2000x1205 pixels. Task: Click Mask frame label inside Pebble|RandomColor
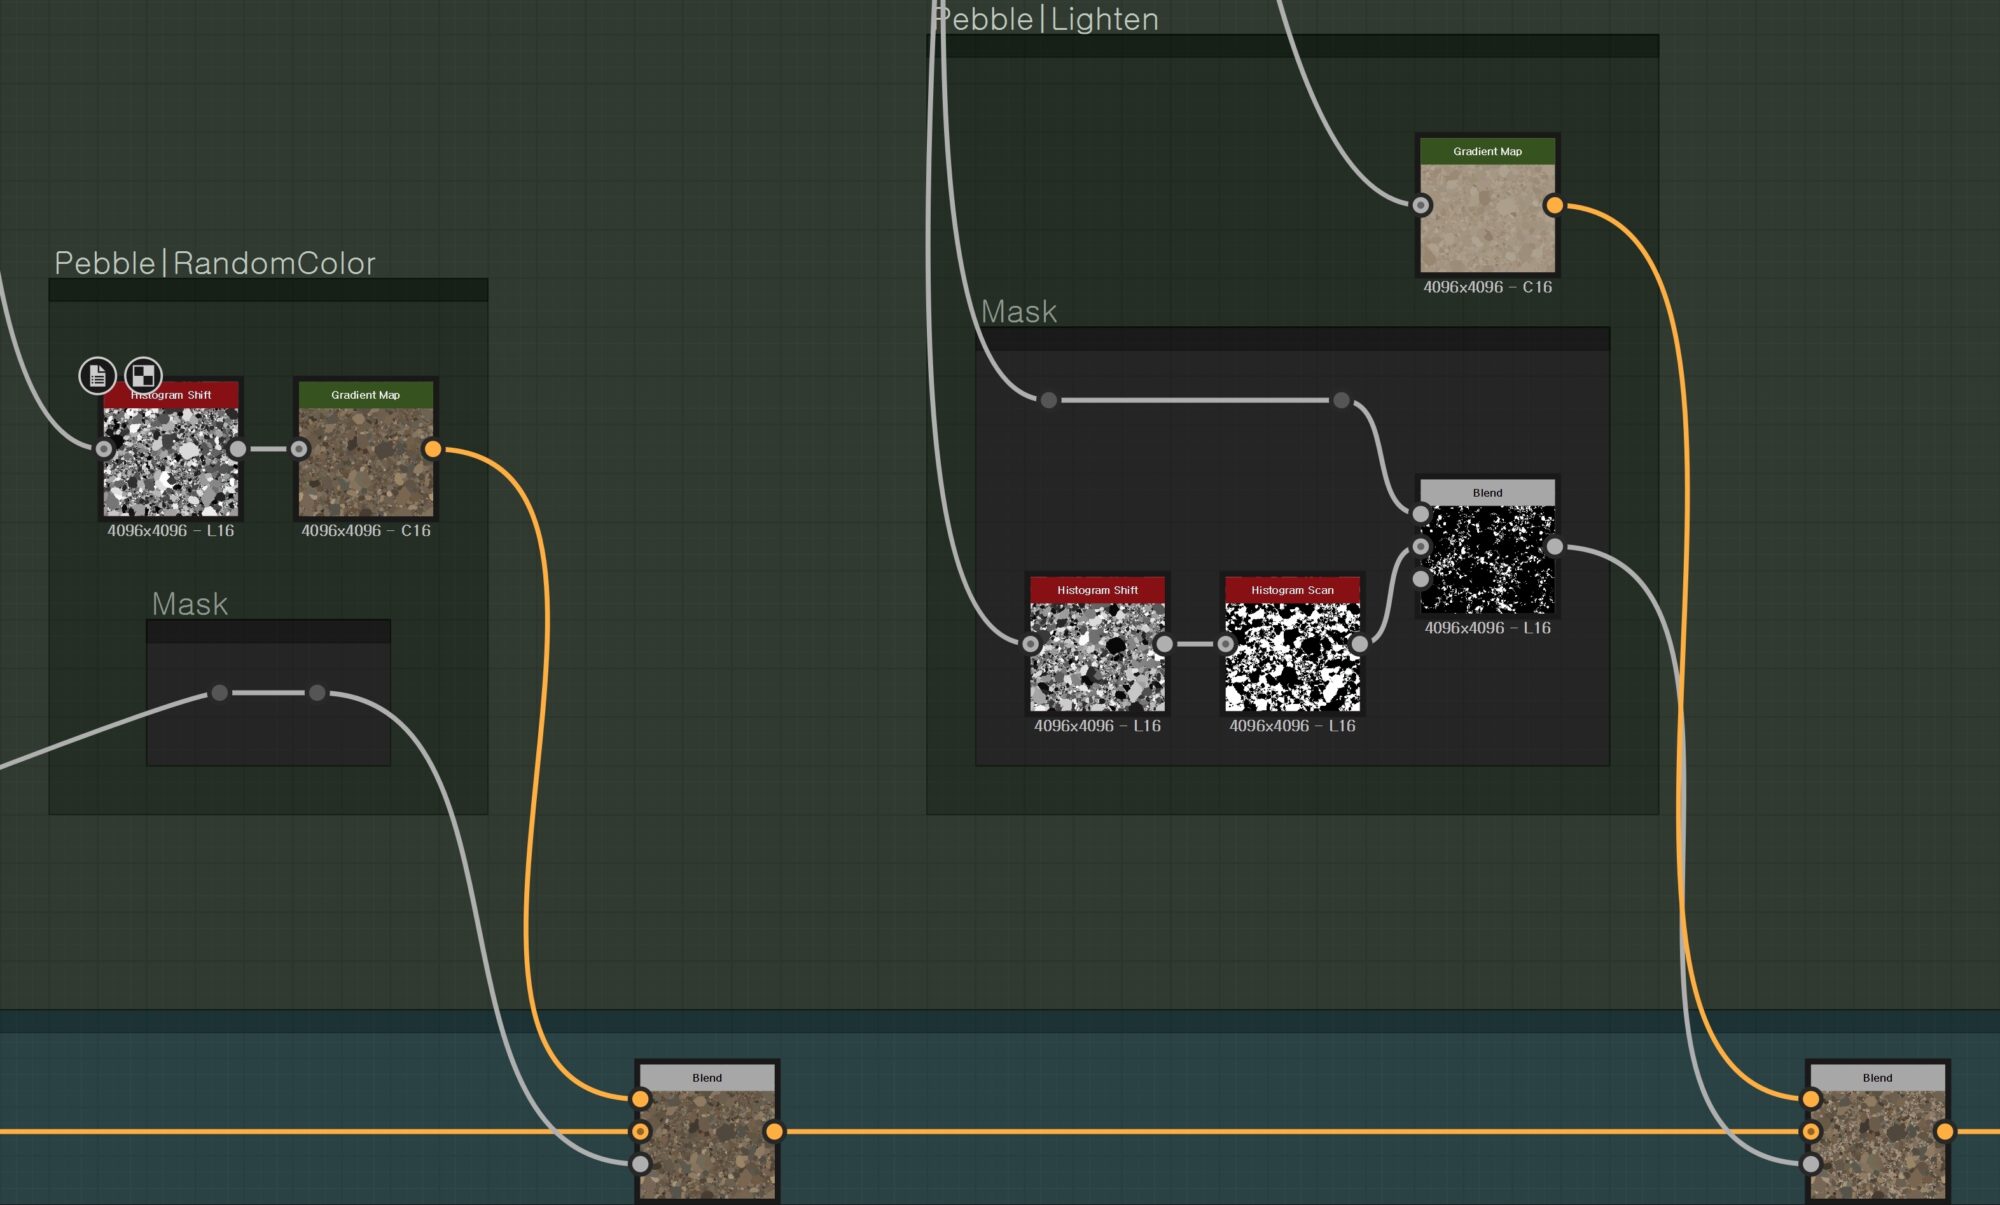(190, 604)
